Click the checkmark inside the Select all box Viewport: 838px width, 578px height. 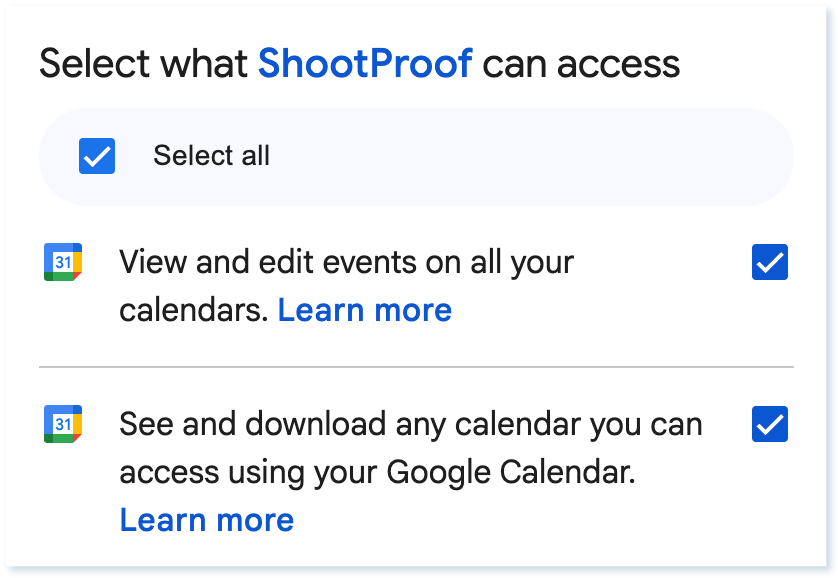[97, 156]
